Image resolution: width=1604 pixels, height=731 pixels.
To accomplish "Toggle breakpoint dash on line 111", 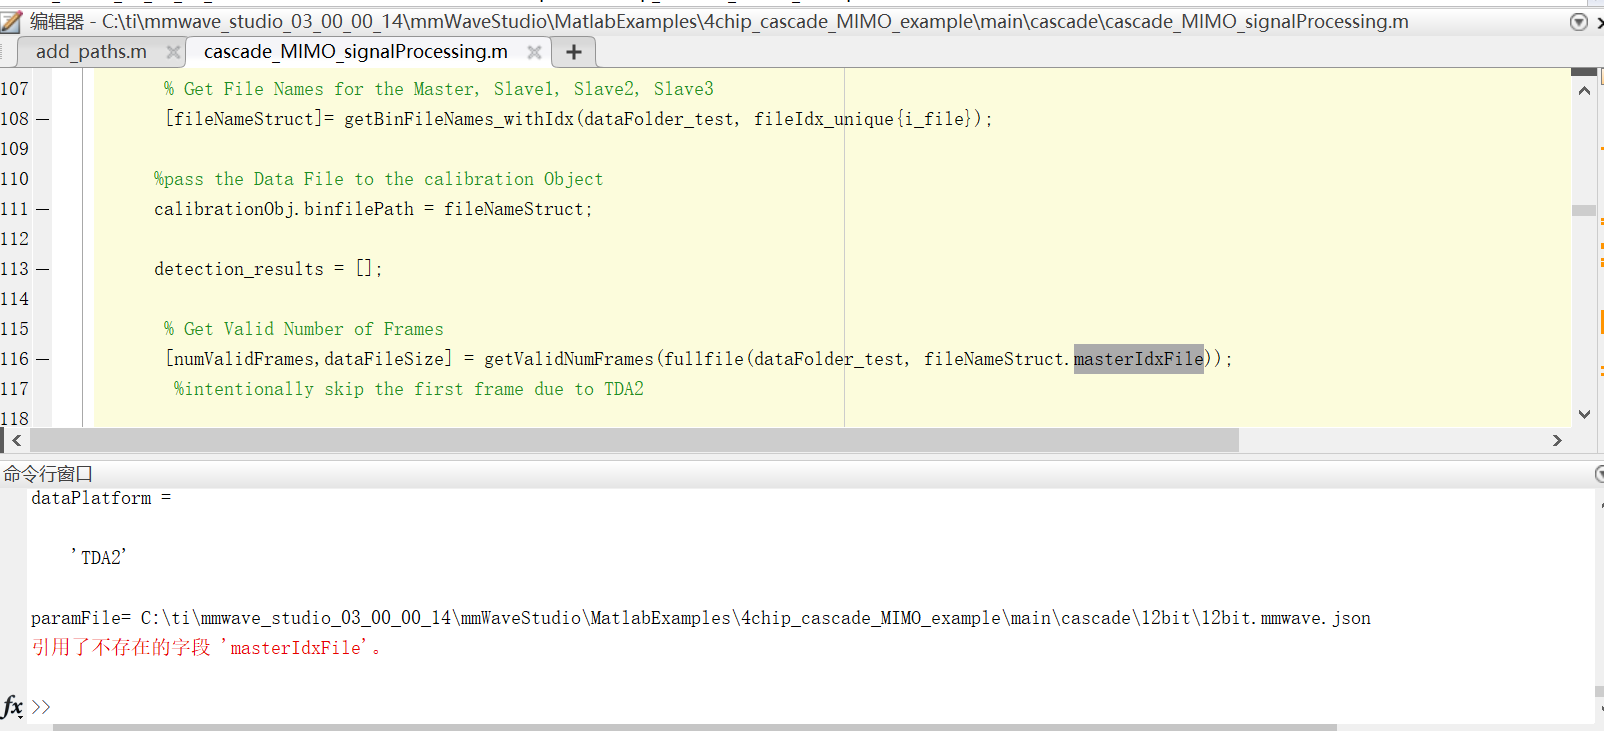I will tap(42, 209).
